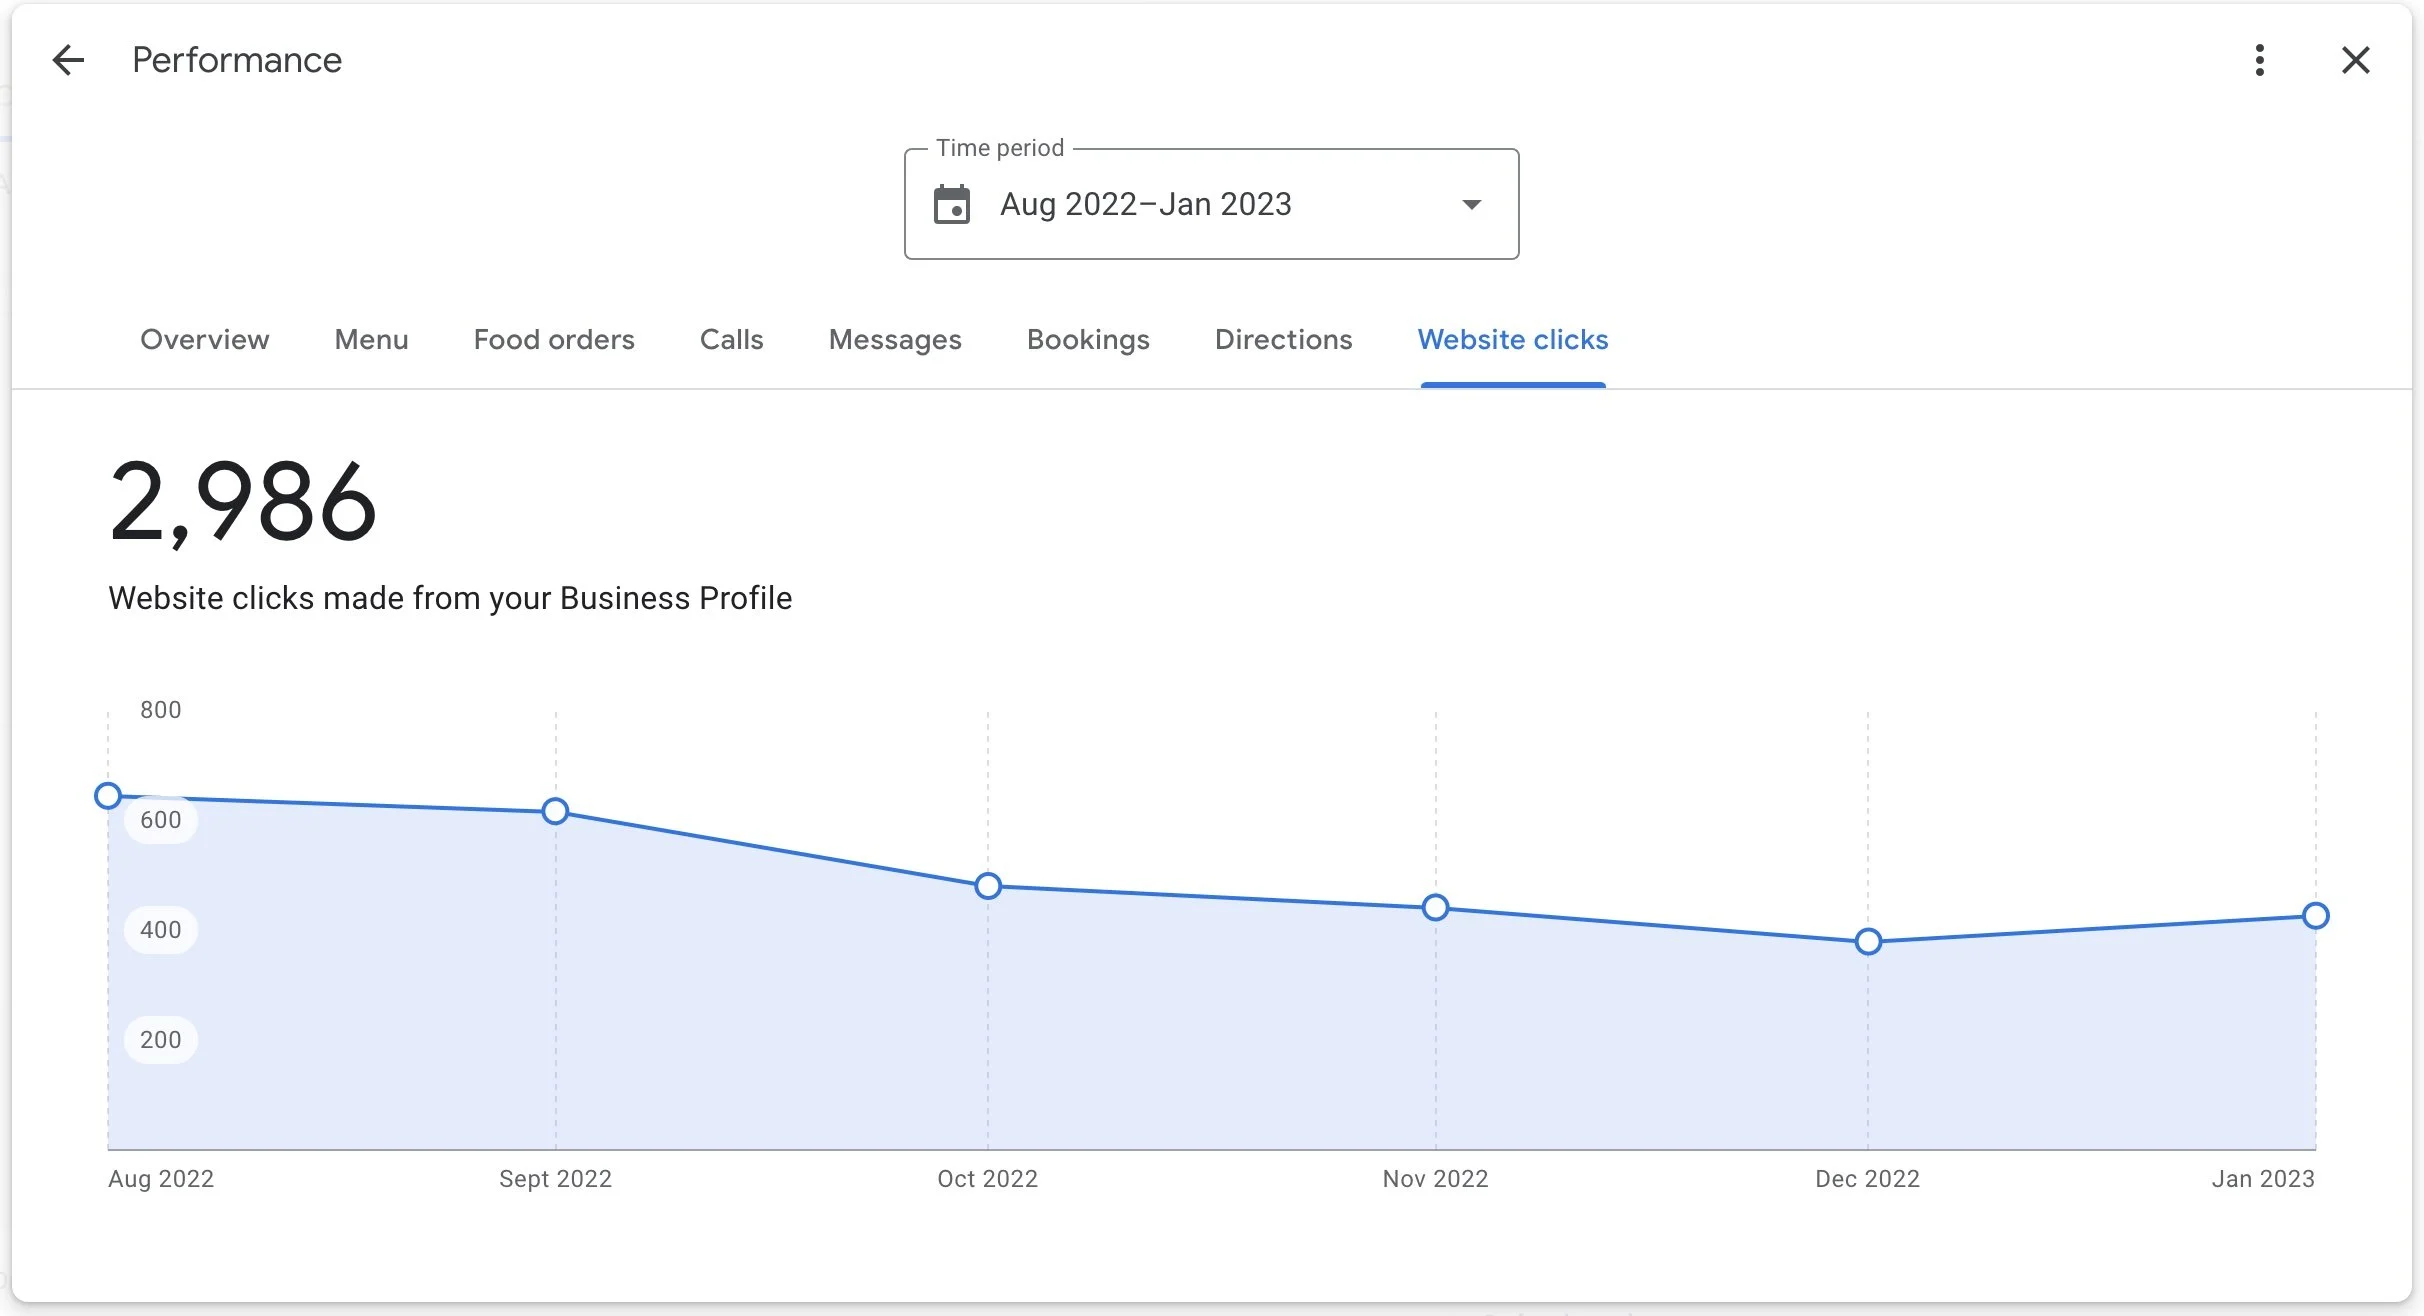The width and height of the screenshot is (2424, 1316).
Task: Open the Food orders tab
Action: click(554, 340)
